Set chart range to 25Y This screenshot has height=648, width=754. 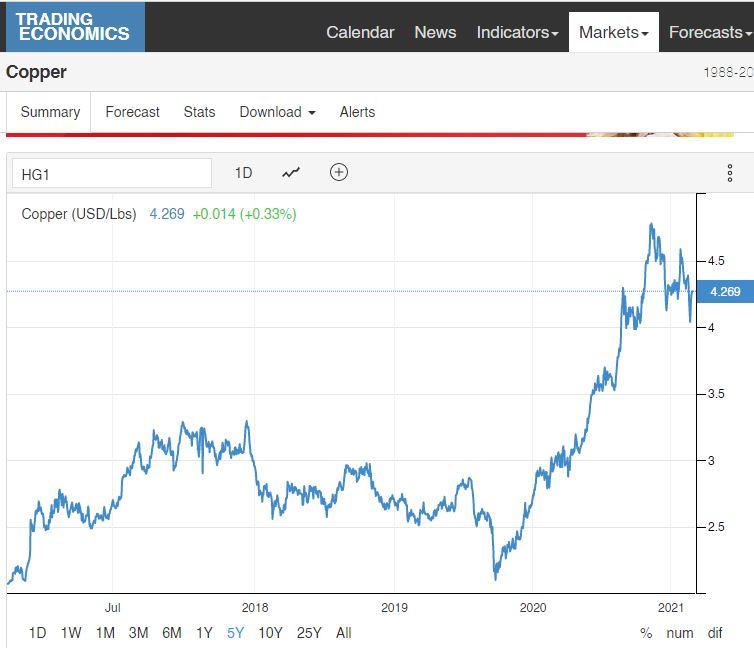pos(309,633)
